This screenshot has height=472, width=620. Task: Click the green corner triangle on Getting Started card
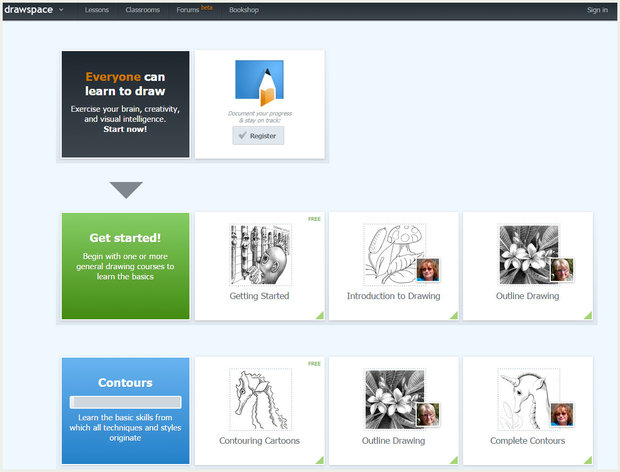click(319, 316)
